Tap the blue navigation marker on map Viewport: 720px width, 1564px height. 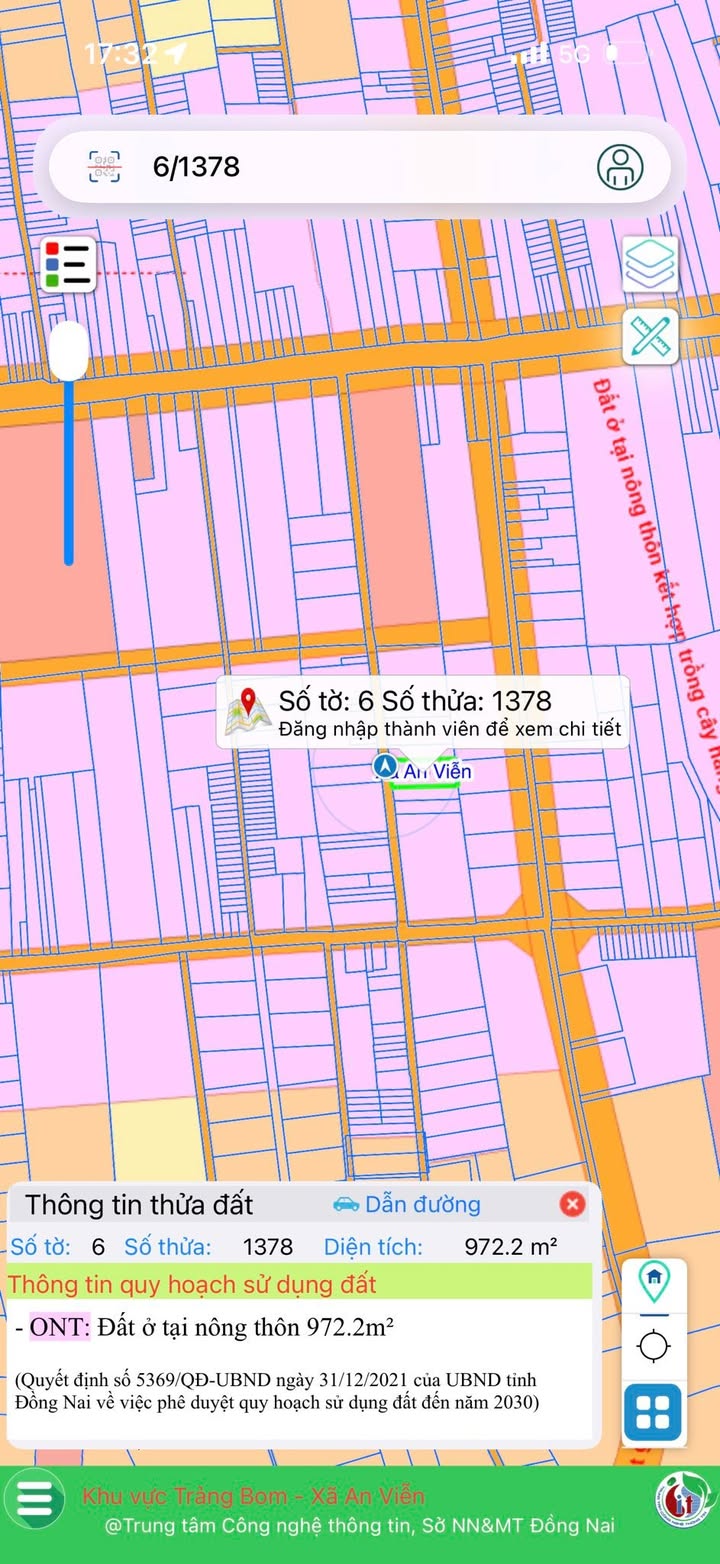382,767
